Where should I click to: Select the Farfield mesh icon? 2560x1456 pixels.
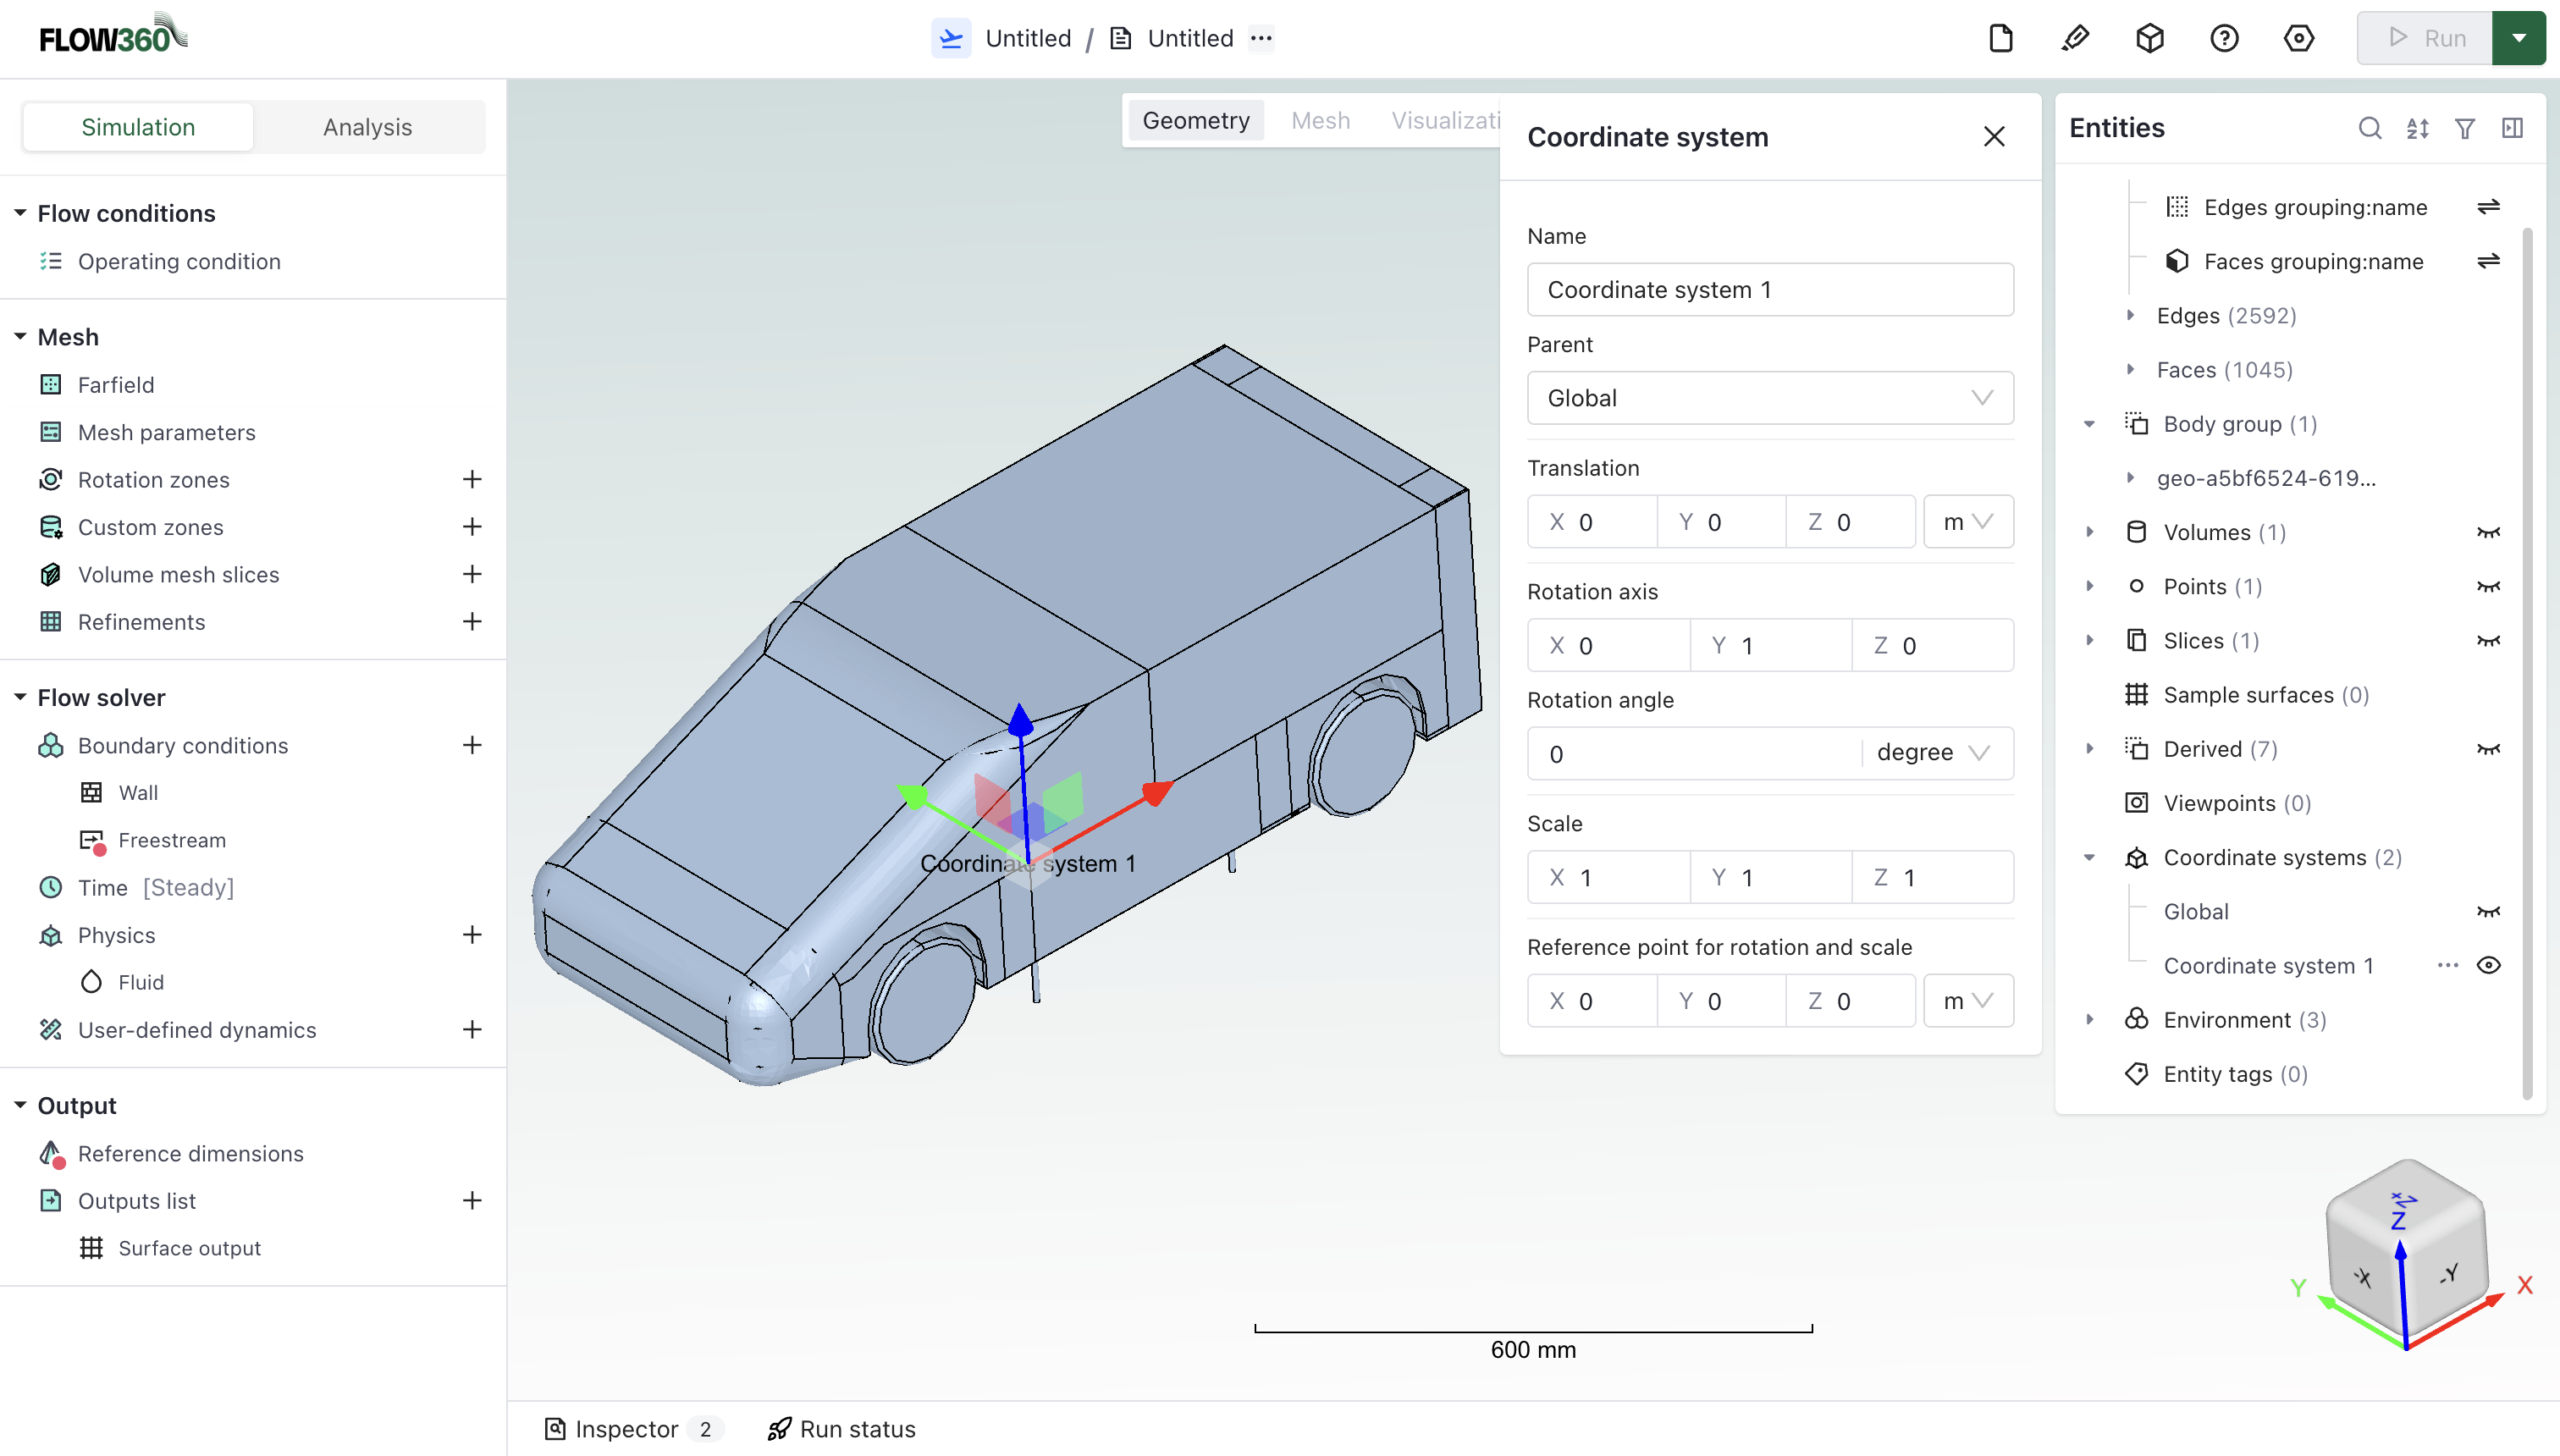coord(51,384)
